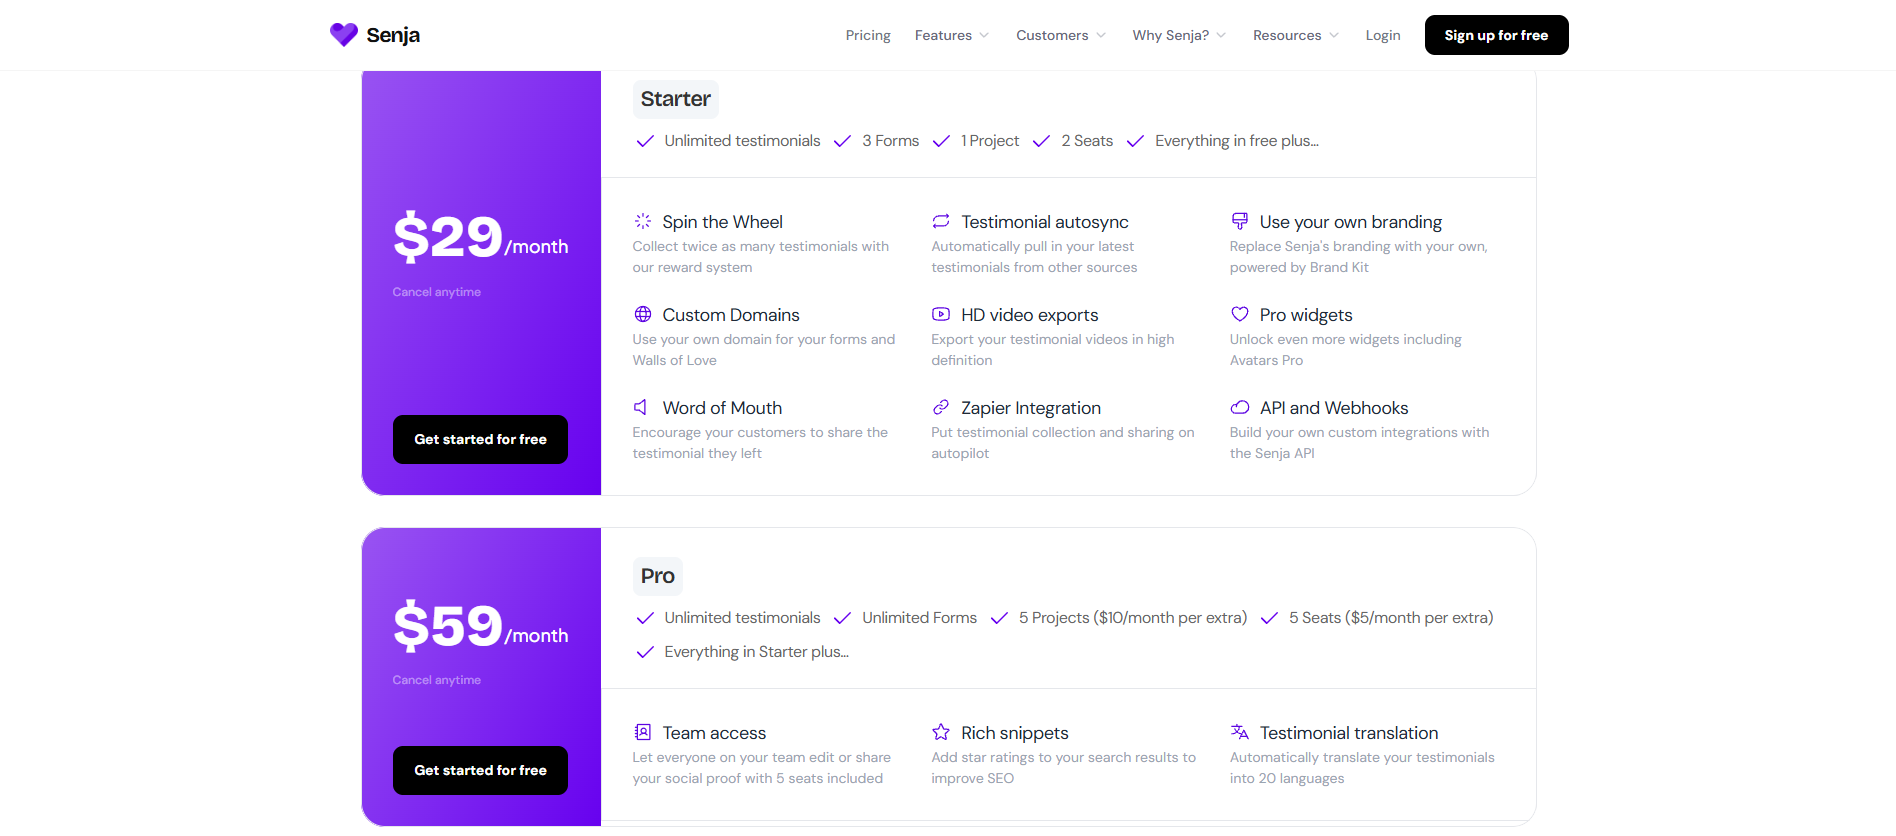
Task: Click the Everything in Starter plus… text
Action: click(x=757, y=652)
